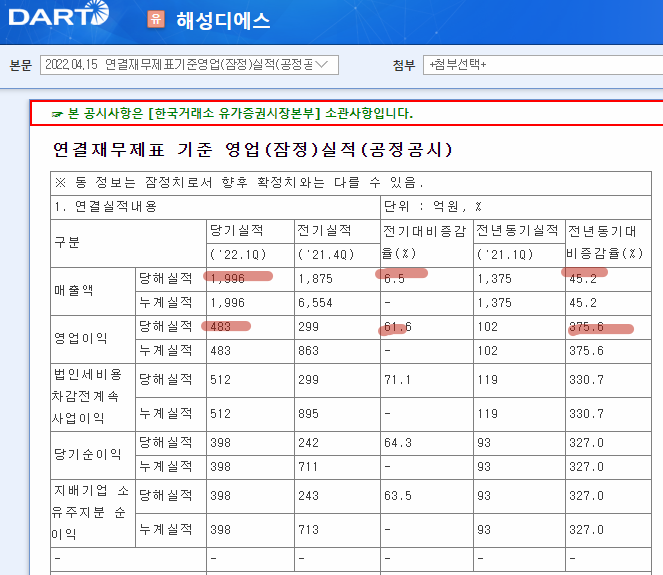Viewport: 663px width, 575px height.
Task: Click the company name 해성디에스
Action: click(x=223, y=20)
